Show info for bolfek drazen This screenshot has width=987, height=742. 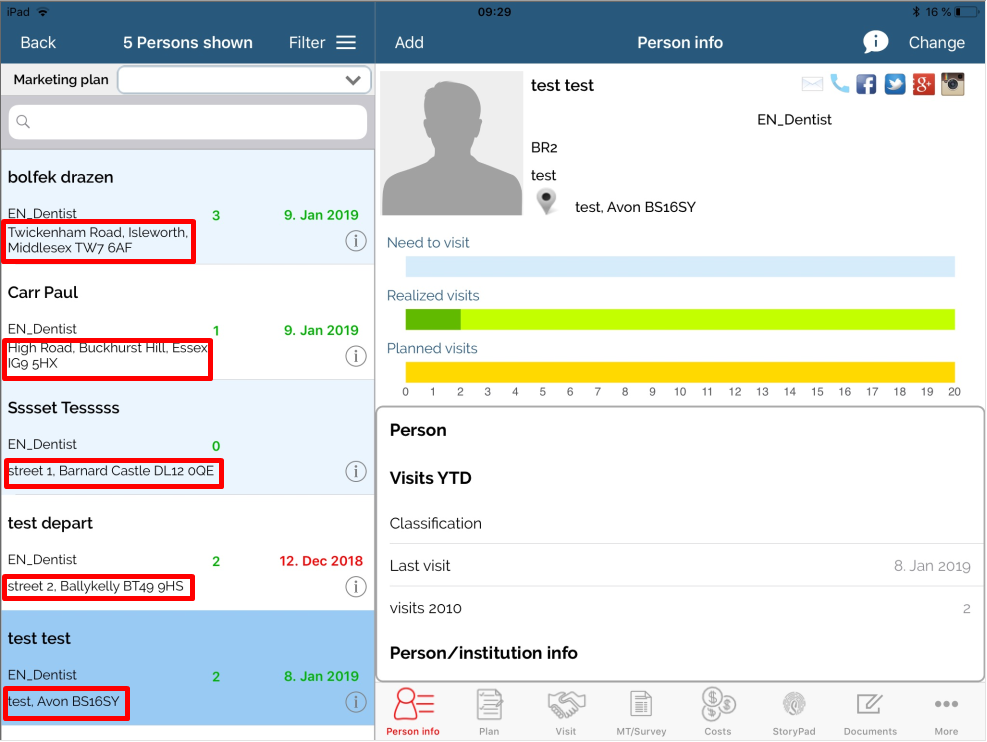click(355, 240)
